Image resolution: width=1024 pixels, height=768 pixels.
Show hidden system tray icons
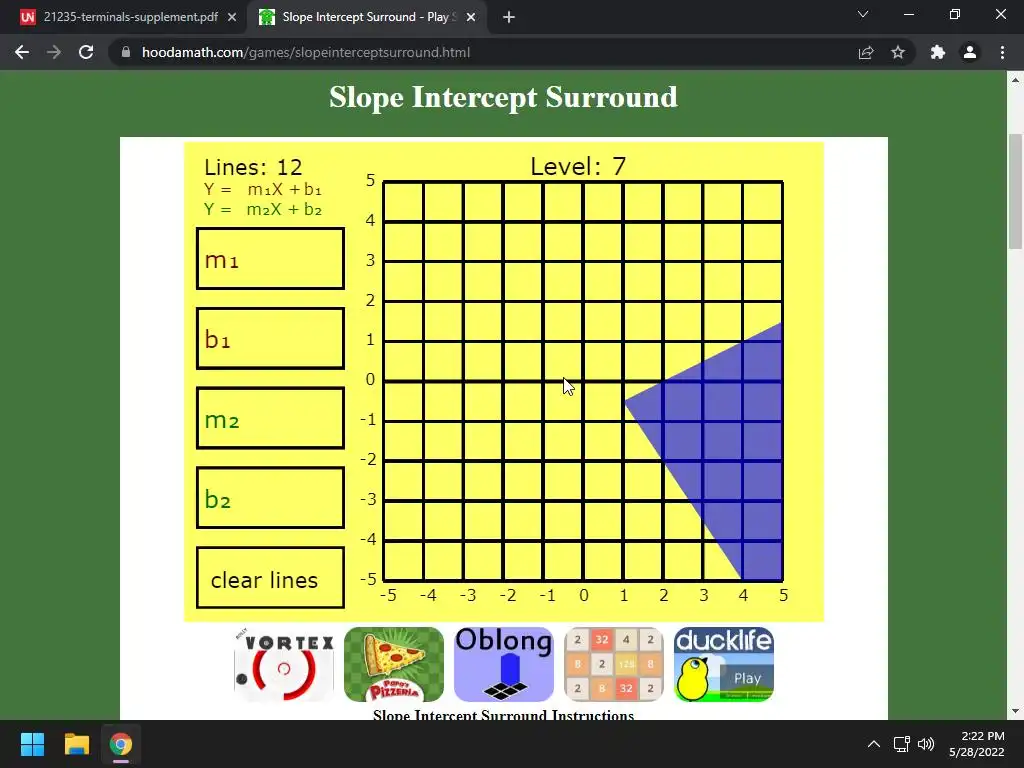(x=874, y=744)
